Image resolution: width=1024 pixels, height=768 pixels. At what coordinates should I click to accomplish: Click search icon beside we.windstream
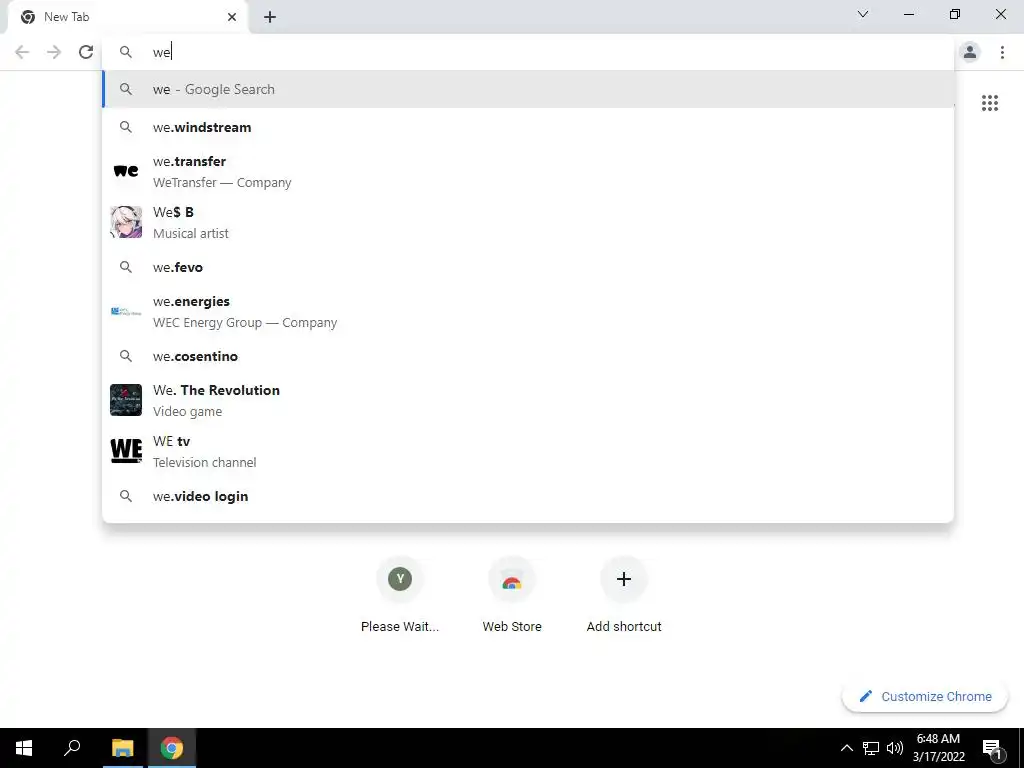tap(126, 127)
